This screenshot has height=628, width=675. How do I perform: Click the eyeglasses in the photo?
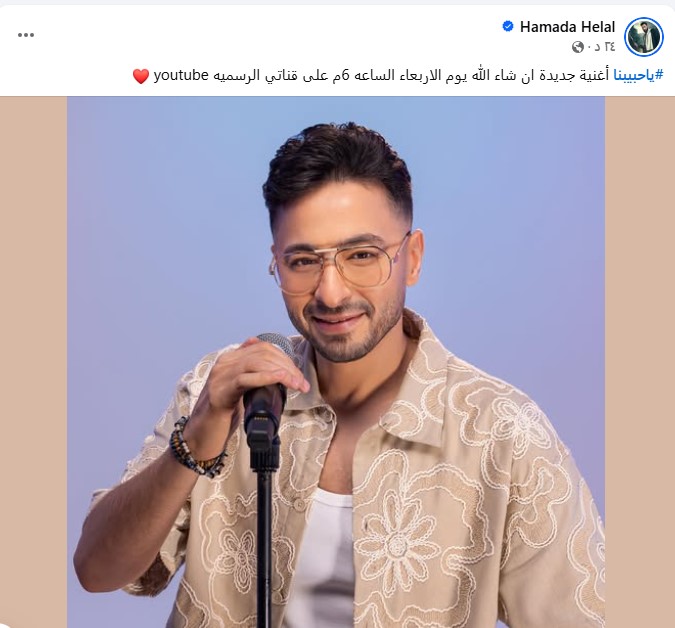point(340,265)
